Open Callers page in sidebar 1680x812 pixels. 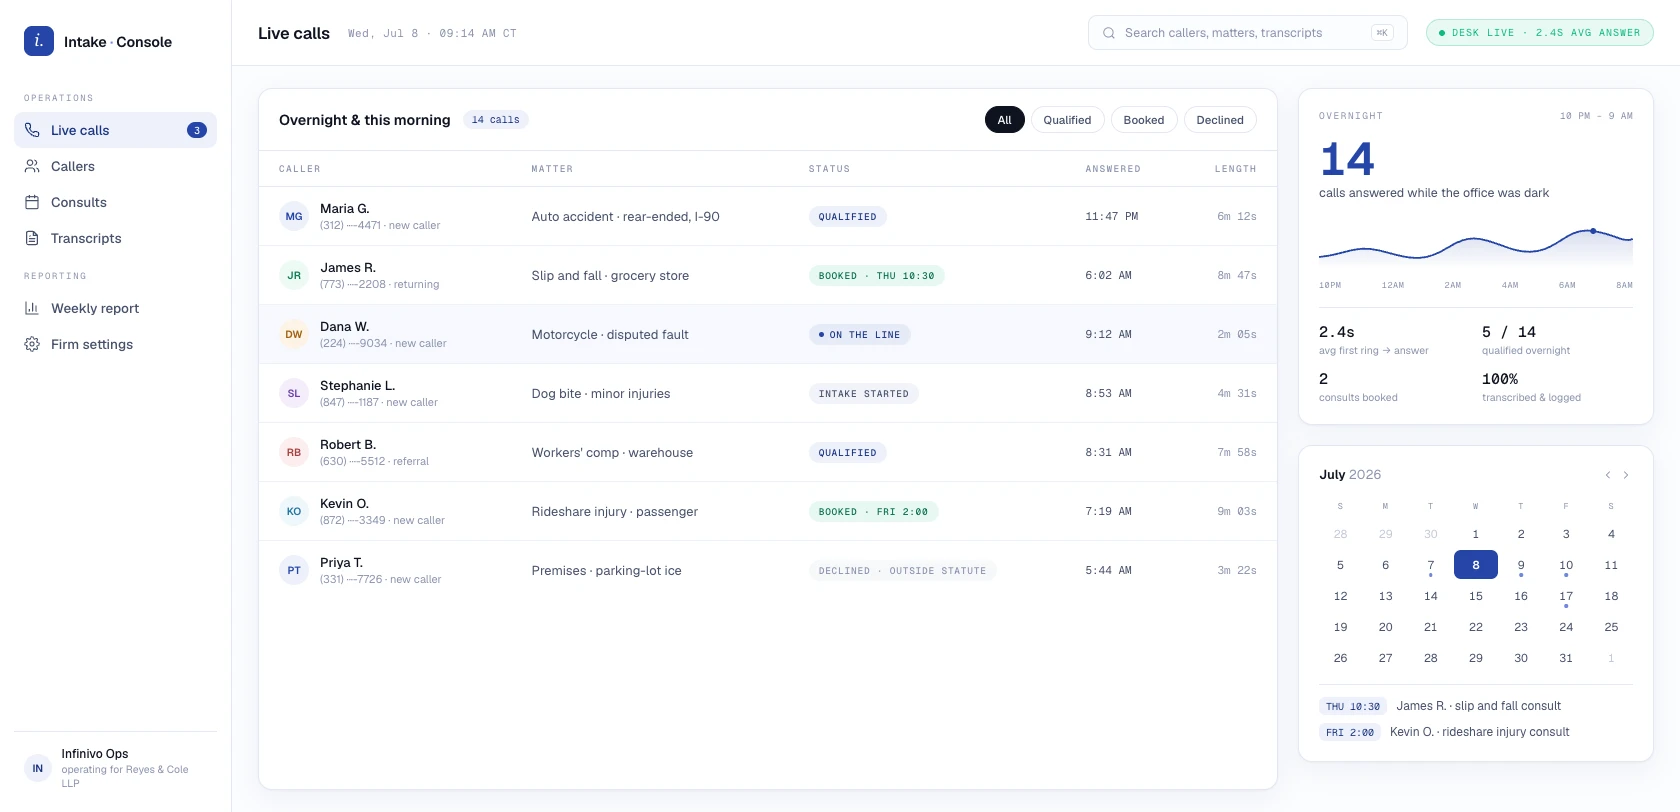tap(115, 166)
